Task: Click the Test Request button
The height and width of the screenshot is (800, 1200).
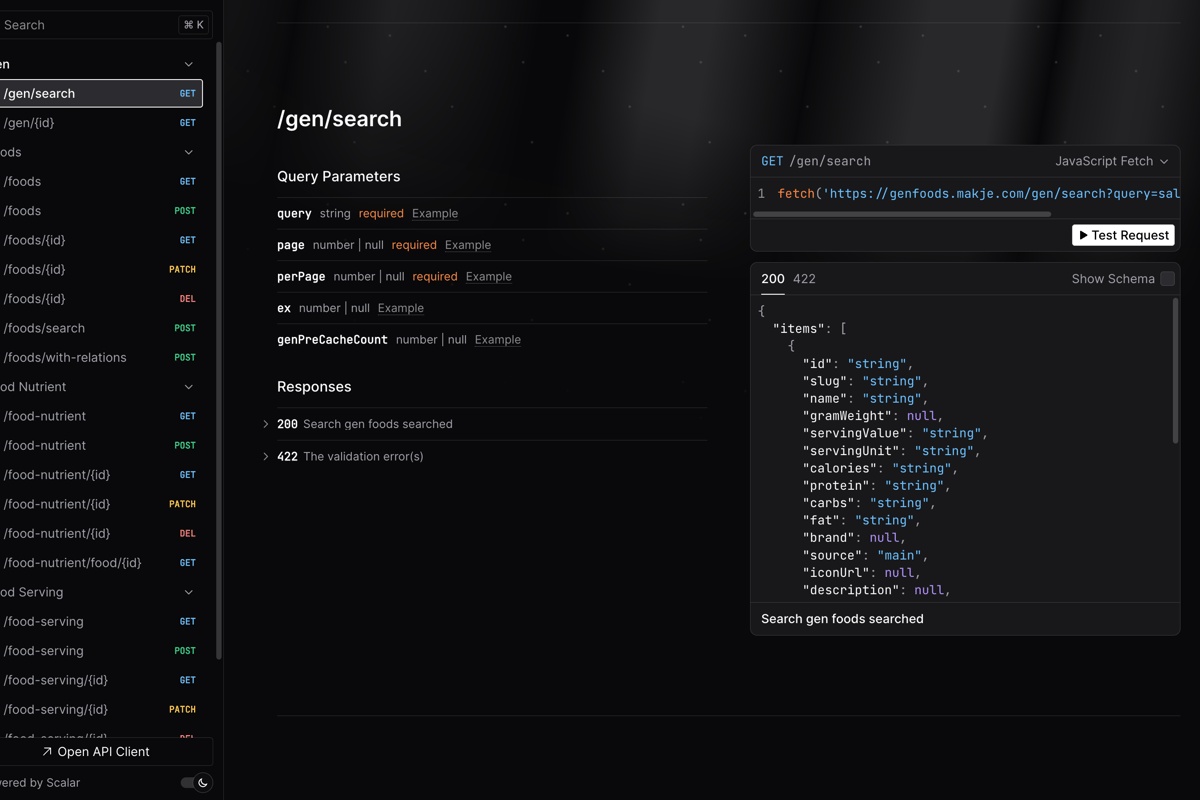Action: 1123,235
